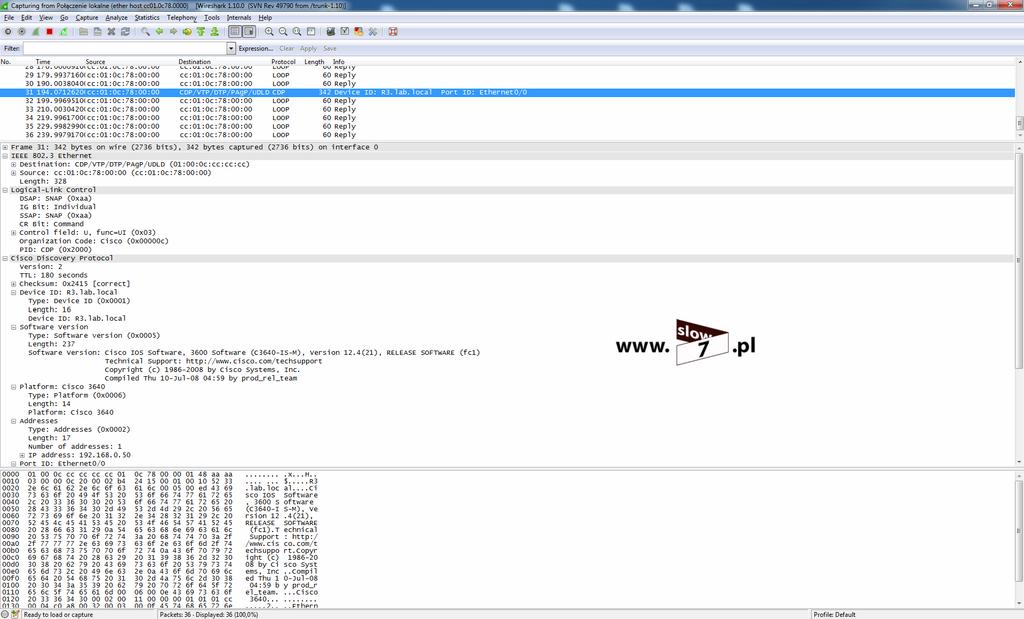Viewport: 1024px width, 619px height.
Task: Select packet 36 LOOP Reply row
Action: [507, 135]
